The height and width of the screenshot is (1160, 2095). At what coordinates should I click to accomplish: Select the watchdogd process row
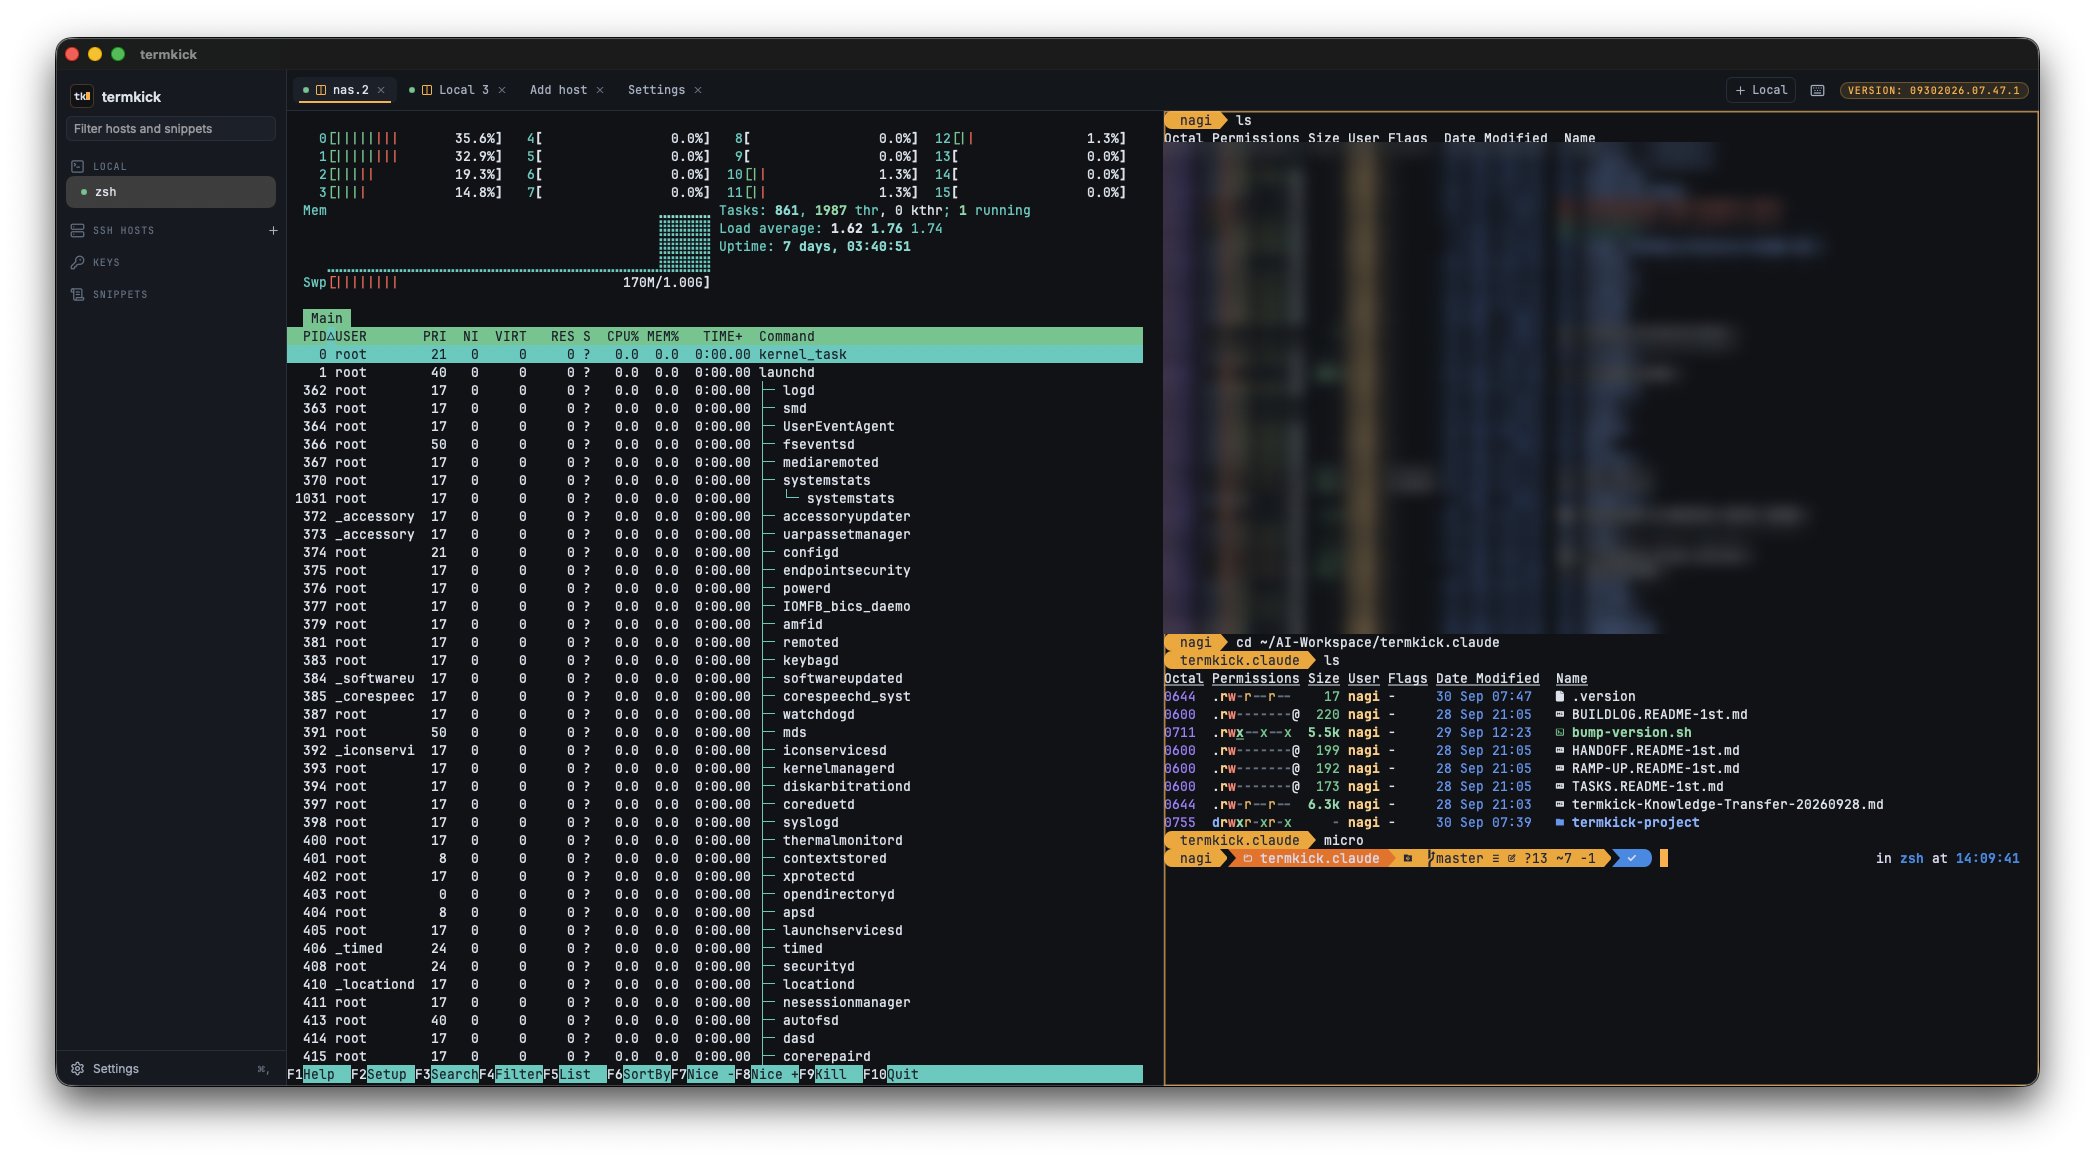tap(715, 714)
